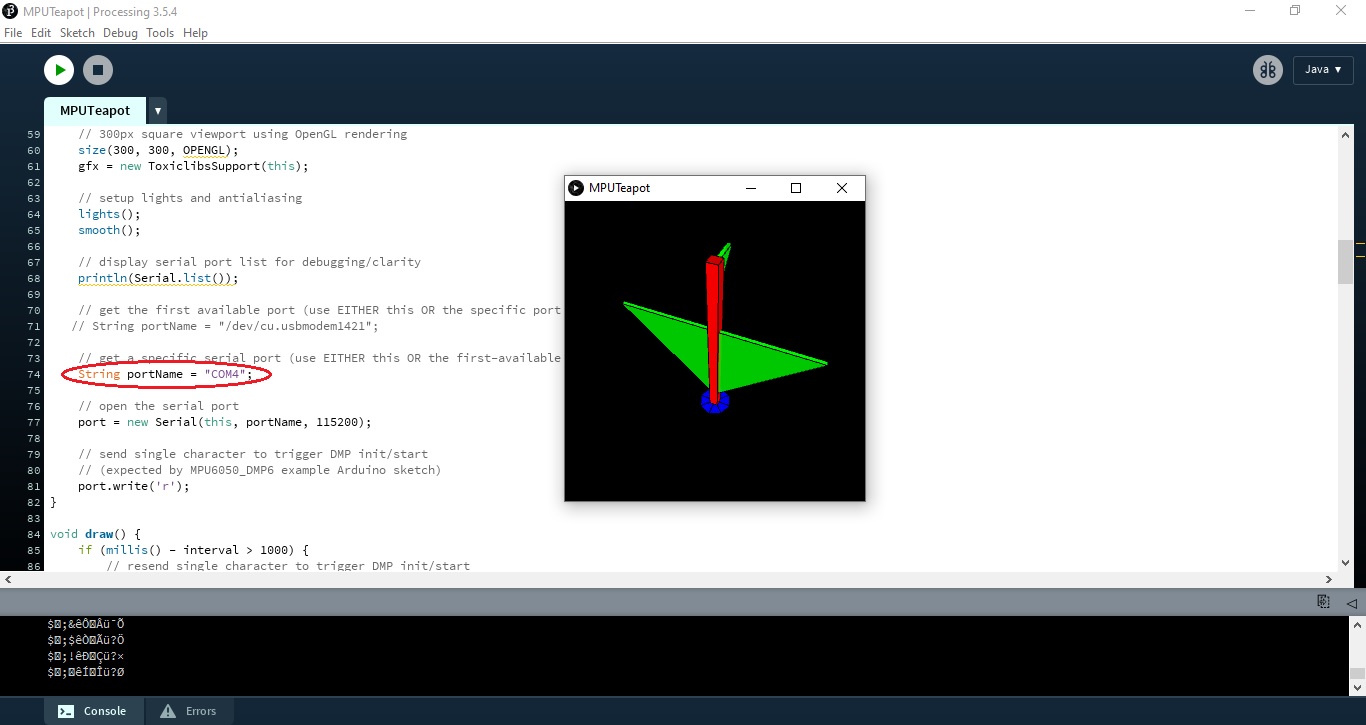Clear the console with the dashed-page icon
The height and width of the screenshot is (725, 1366).
click(1322, 601)
